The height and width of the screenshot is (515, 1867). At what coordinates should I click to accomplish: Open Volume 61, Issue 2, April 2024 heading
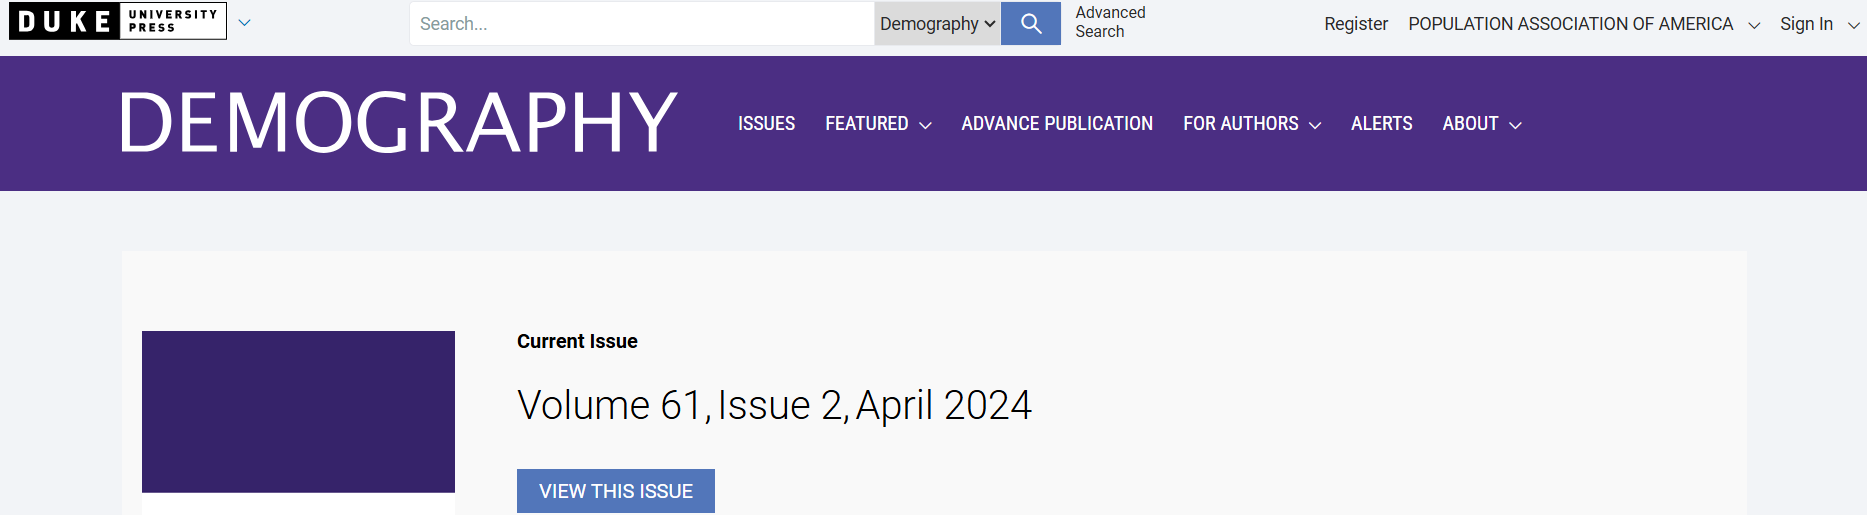pos(774,405)
